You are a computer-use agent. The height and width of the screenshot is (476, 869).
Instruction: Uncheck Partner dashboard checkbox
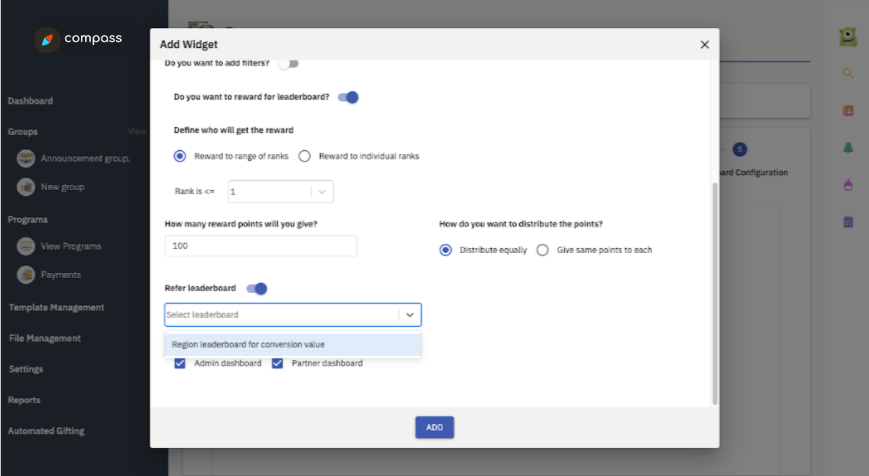277,363
